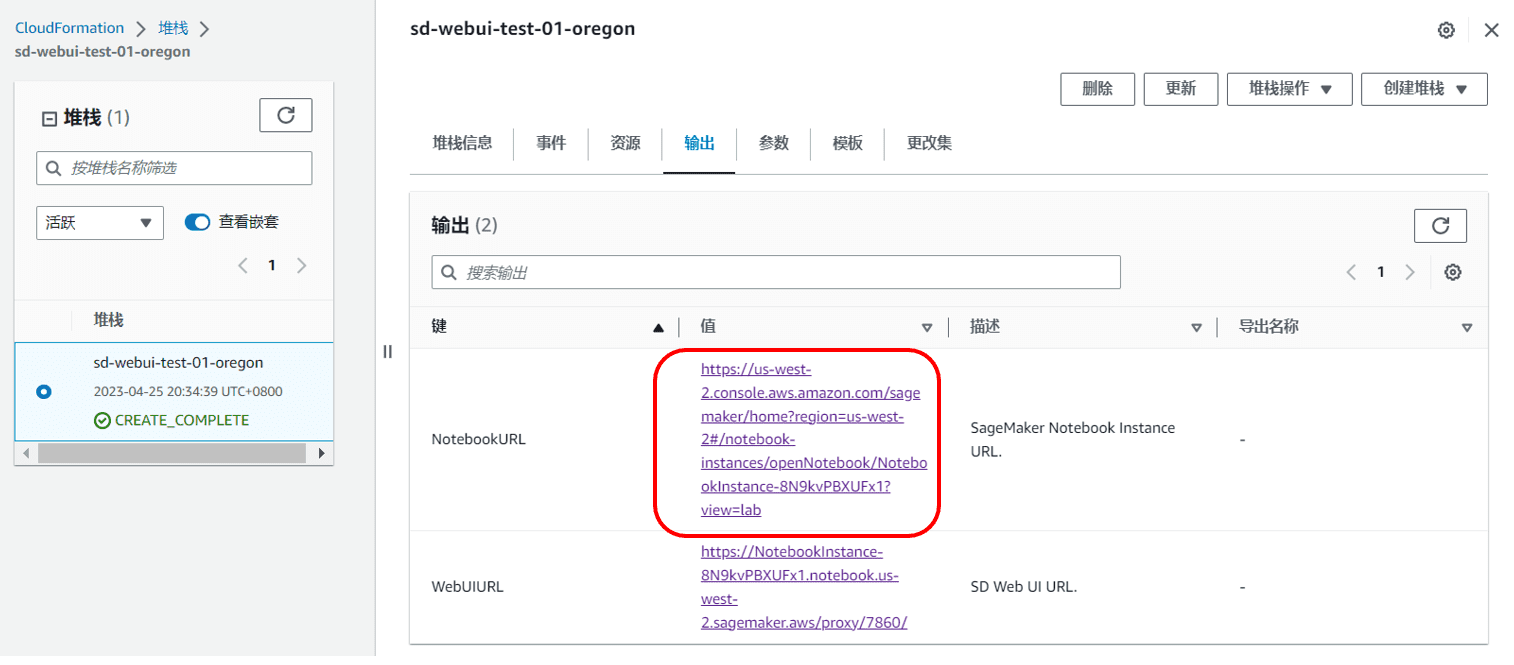
Task: Open the 创建堆栈 dropdown menu
Action: (1424, 89)
